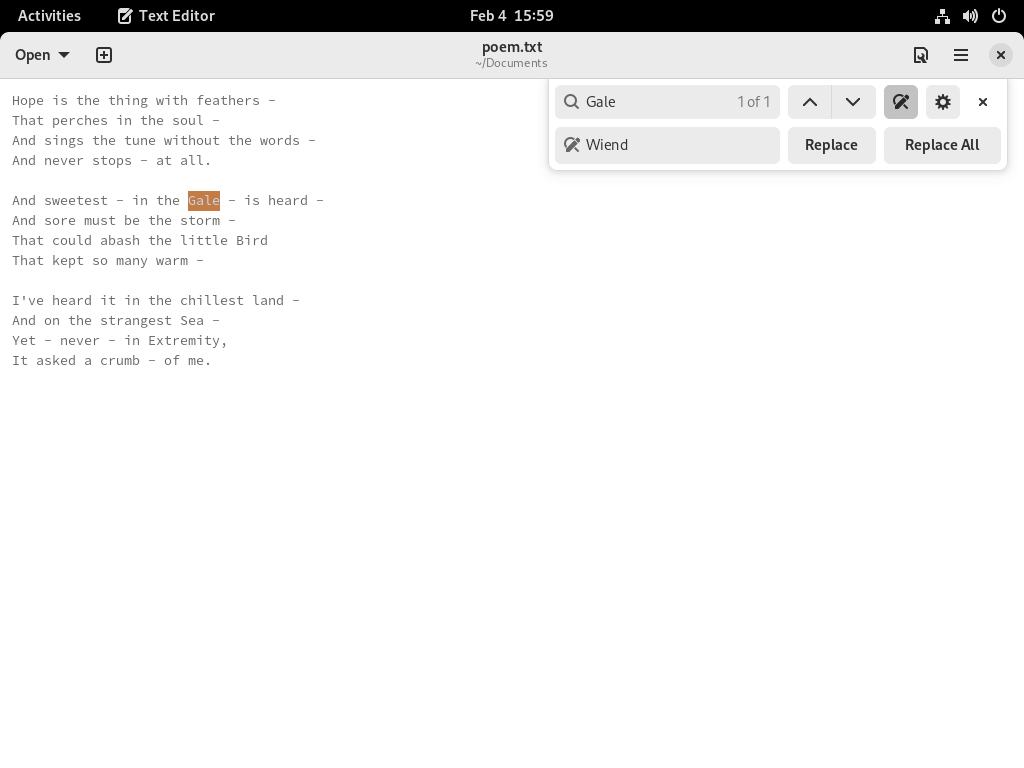
Task: Open the Activities overview
Action: click(x=50, y=16)
